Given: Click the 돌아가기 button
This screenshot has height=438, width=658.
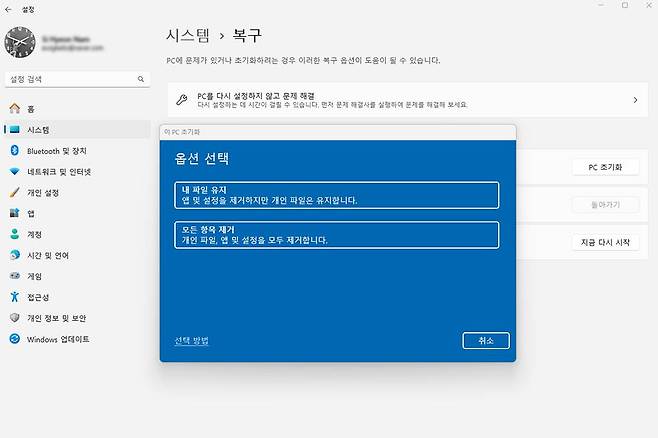Looking at the screenshot, I should coord(605,205).
